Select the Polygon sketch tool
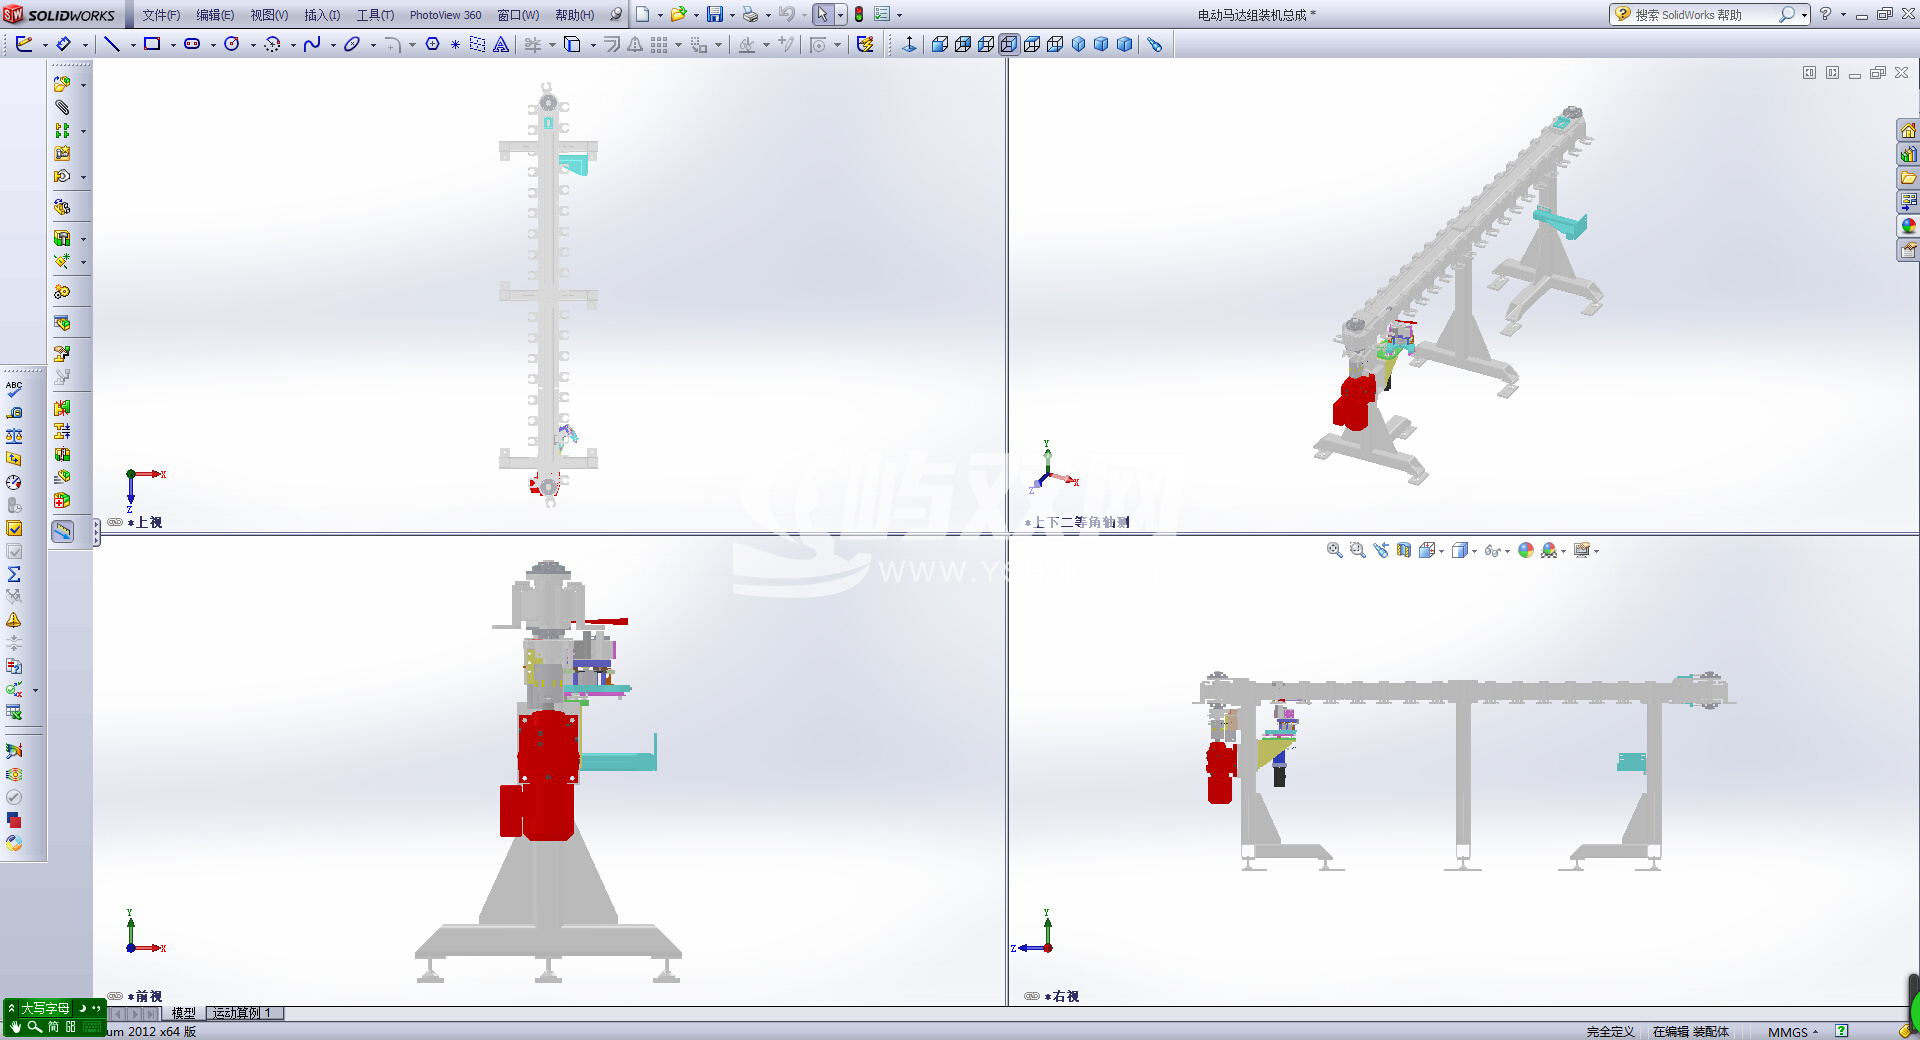 click(x=433, y=44)
